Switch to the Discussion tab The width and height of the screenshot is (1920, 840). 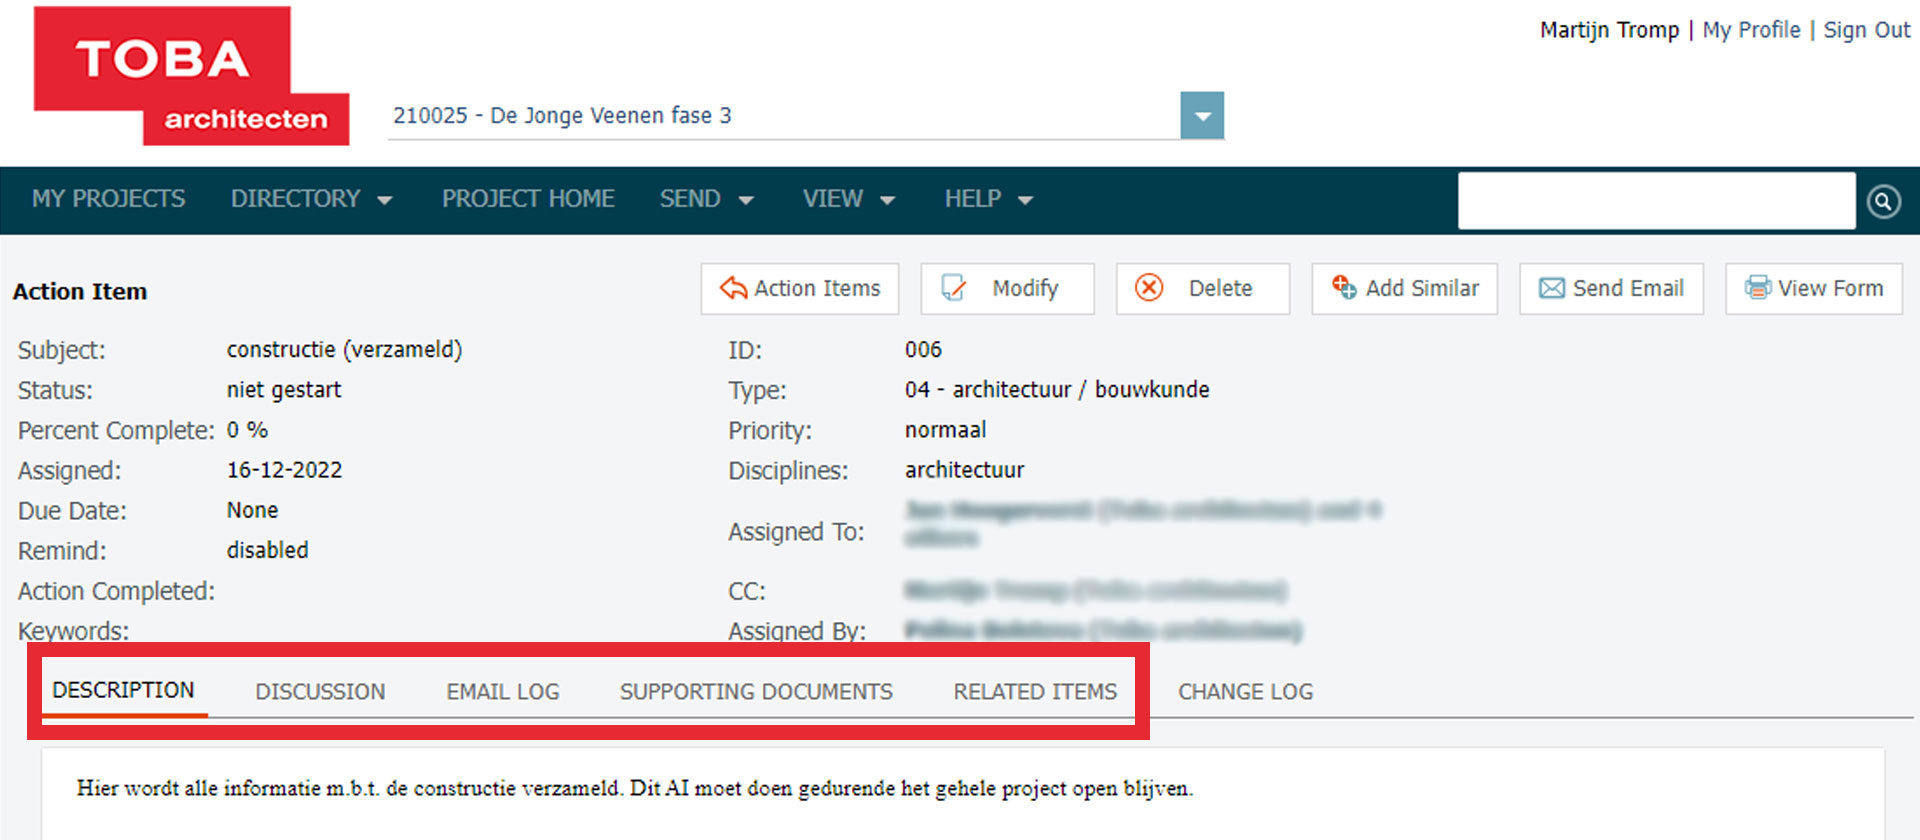point(320,692)
